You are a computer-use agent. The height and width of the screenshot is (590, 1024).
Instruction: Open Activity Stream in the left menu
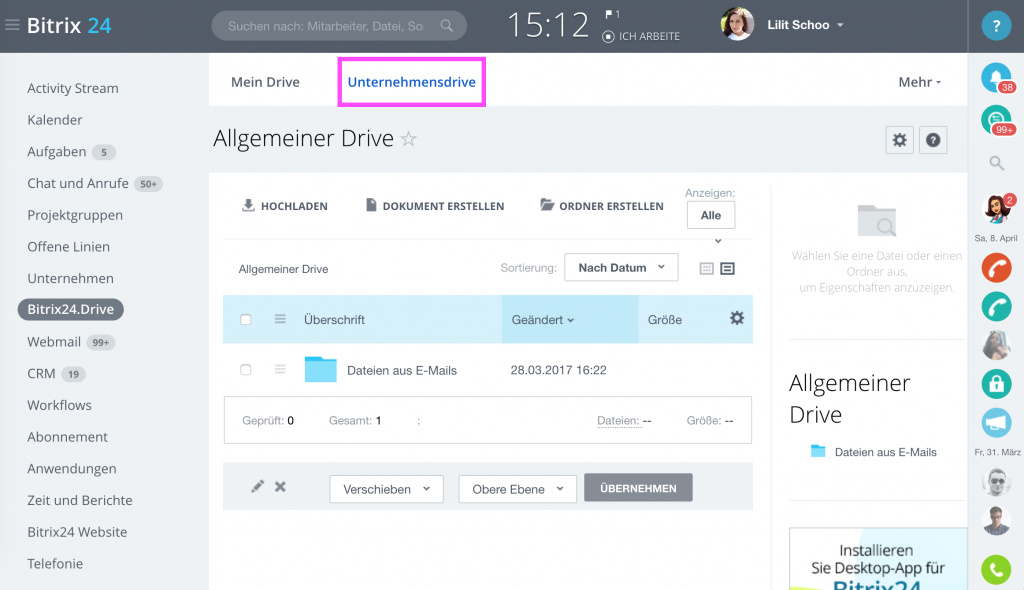72,88
